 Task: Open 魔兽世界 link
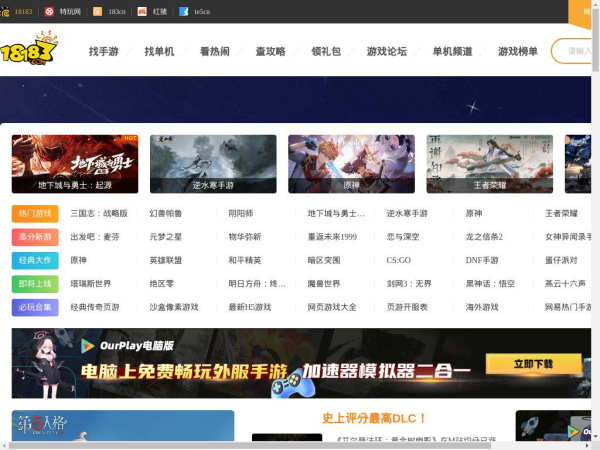click(x=324, y=284)
